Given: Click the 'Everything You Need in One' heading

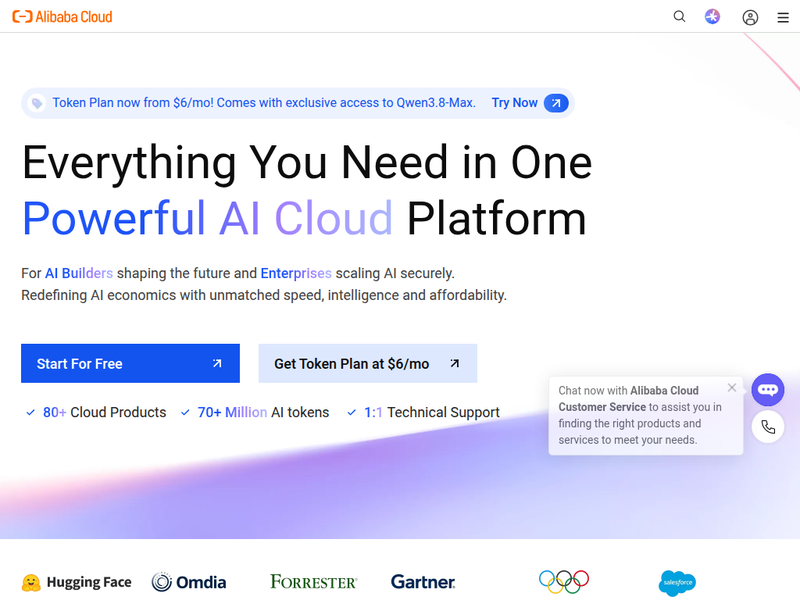Looking at the screenshot, I should [307, 163].
